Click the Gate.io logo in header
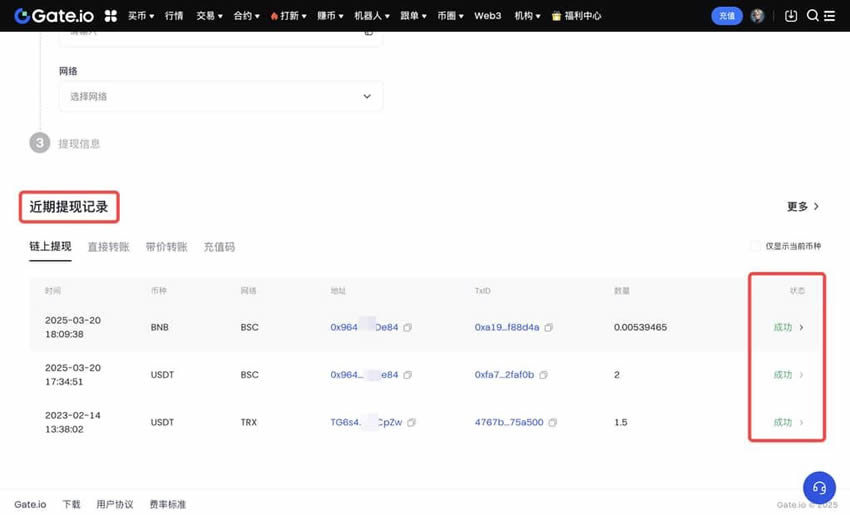The image size is (850, 515). [55, 16]
